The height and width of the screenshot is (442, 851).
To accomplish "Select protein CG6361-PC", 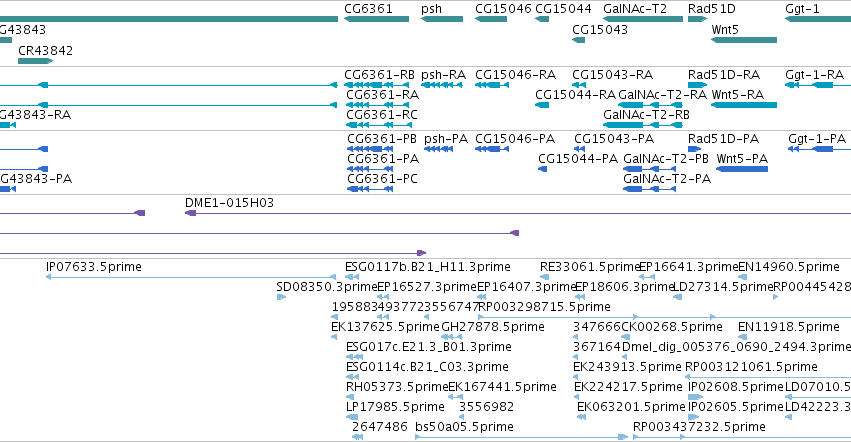I will pyautogui.click(x=370, y=189).
